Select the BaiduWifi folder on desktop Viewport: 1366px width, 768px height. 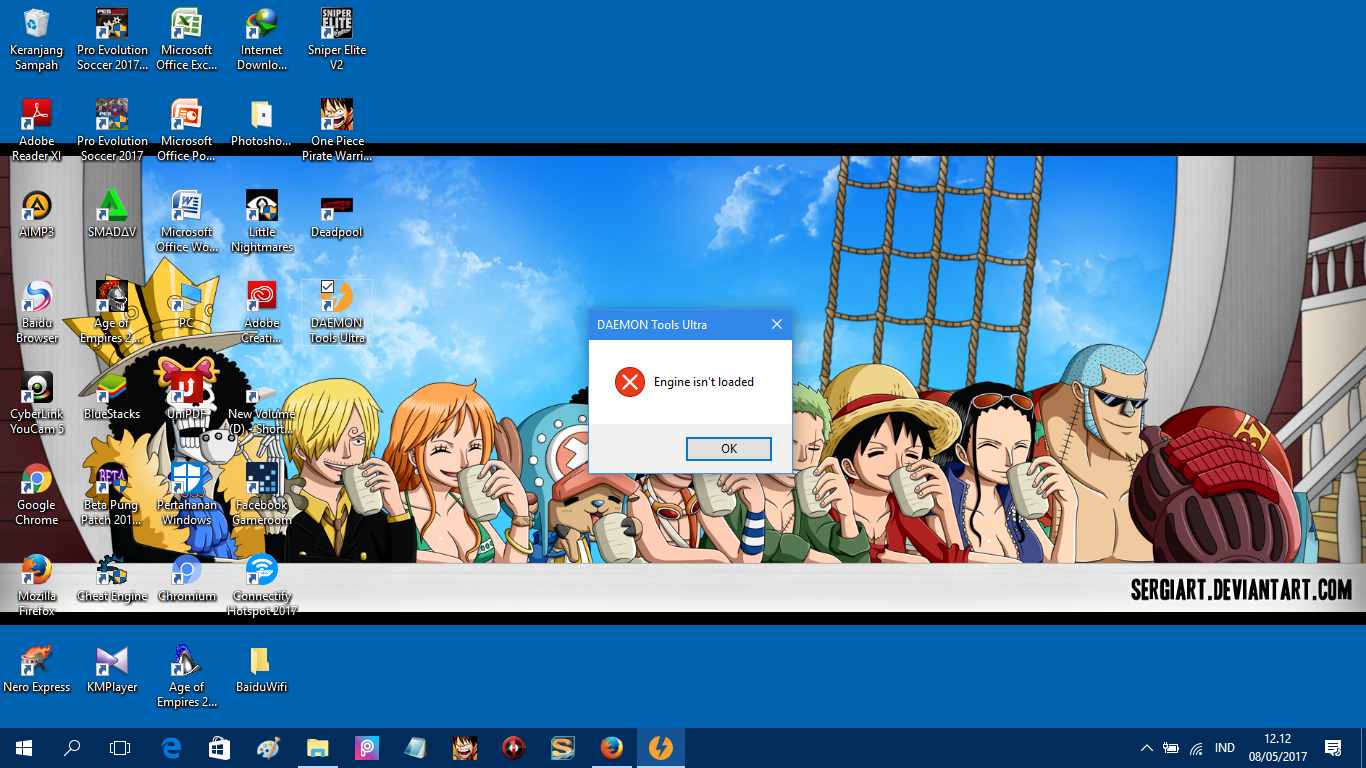pyautogui.click(x=262, y=669)
